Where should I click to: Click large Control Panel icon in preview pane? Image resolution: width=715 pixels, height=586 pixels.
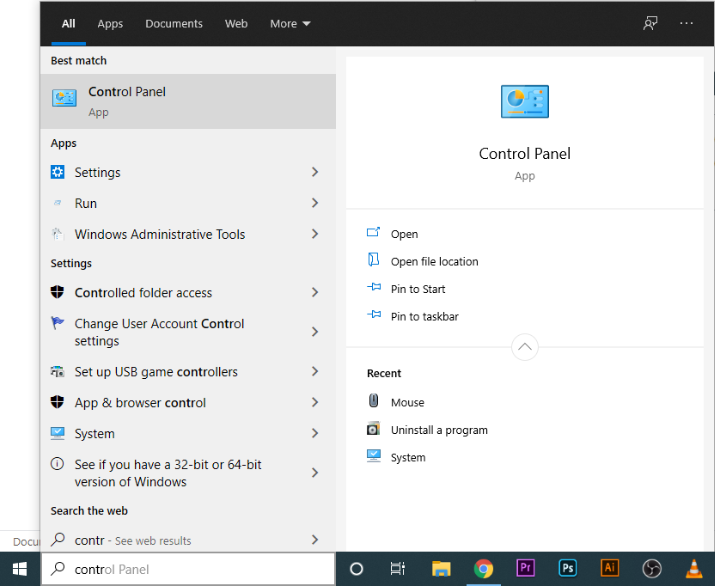[x=525, y=101]
